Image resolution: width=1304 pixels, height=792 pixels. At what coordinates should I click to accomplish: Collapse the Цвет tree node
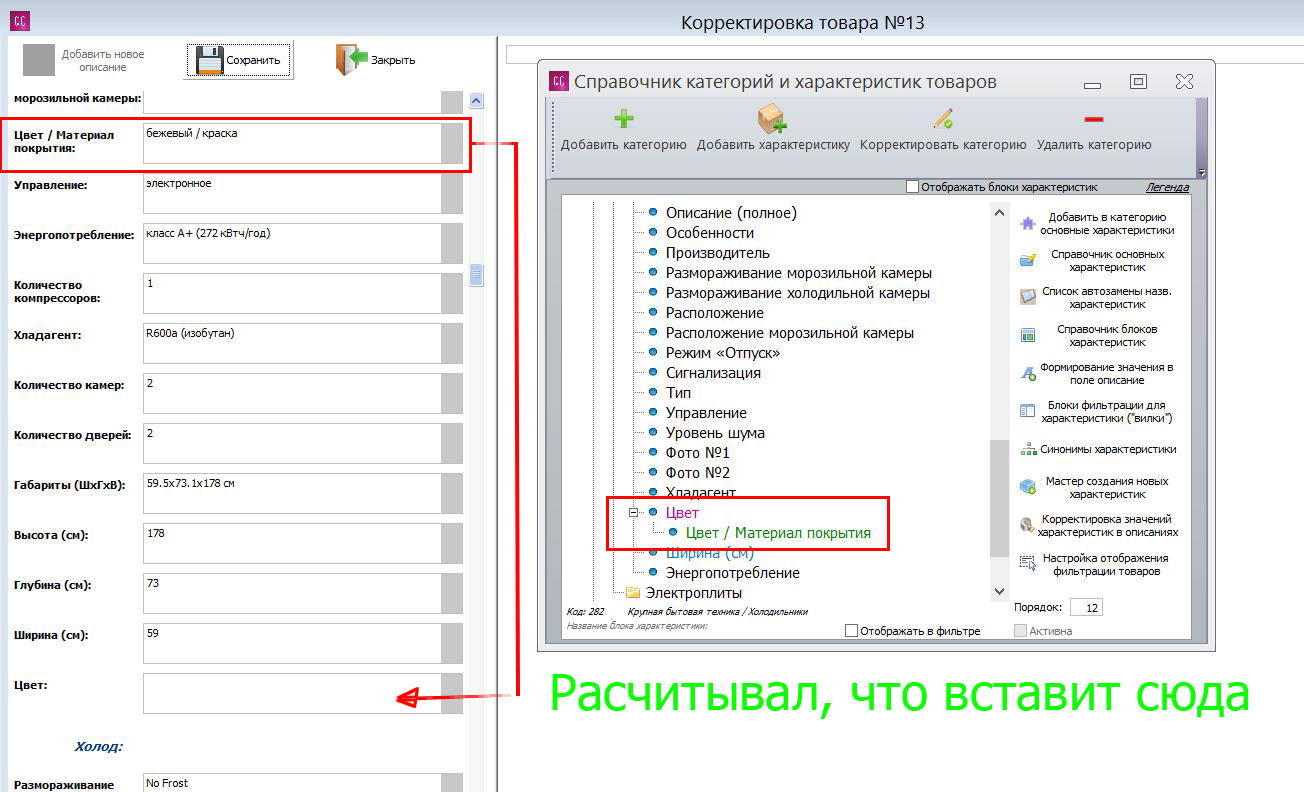[x=633, y=513]
